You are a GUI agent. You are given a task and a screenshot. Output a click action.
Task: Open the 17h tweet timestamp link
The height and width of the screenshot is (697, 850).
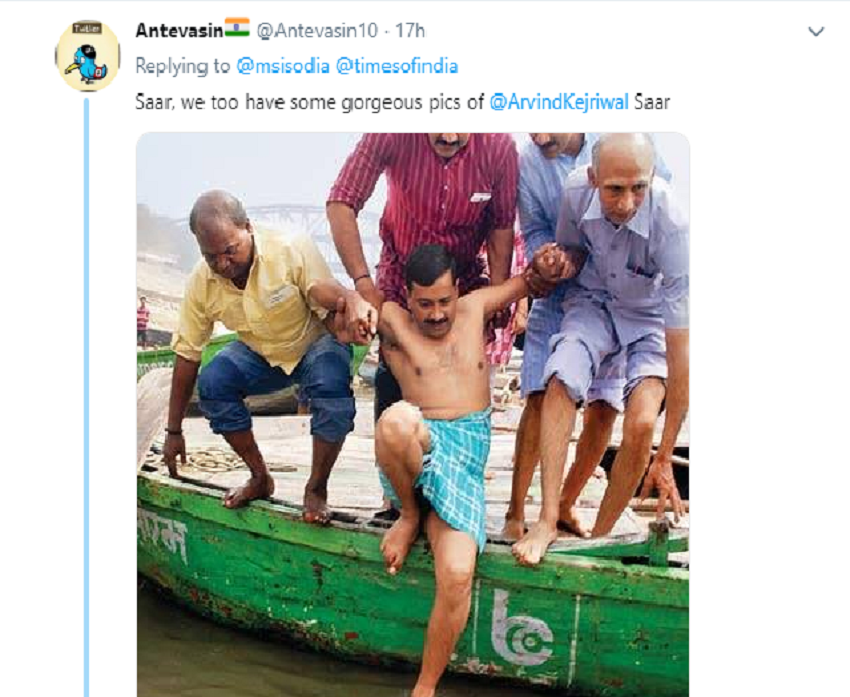pyautogui.click(x=410, y=31)
